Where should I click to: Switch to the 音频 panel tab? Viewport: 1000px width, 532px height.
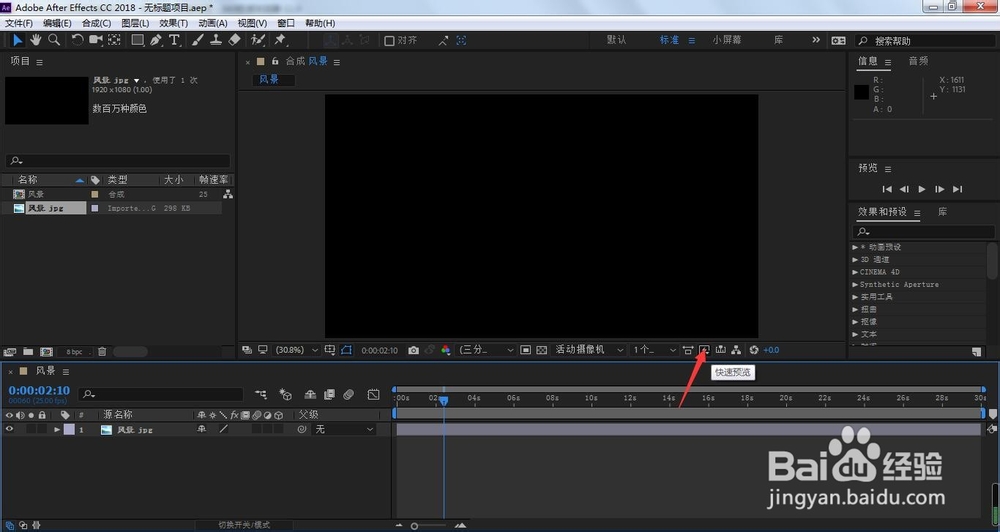tap(918, 61)
